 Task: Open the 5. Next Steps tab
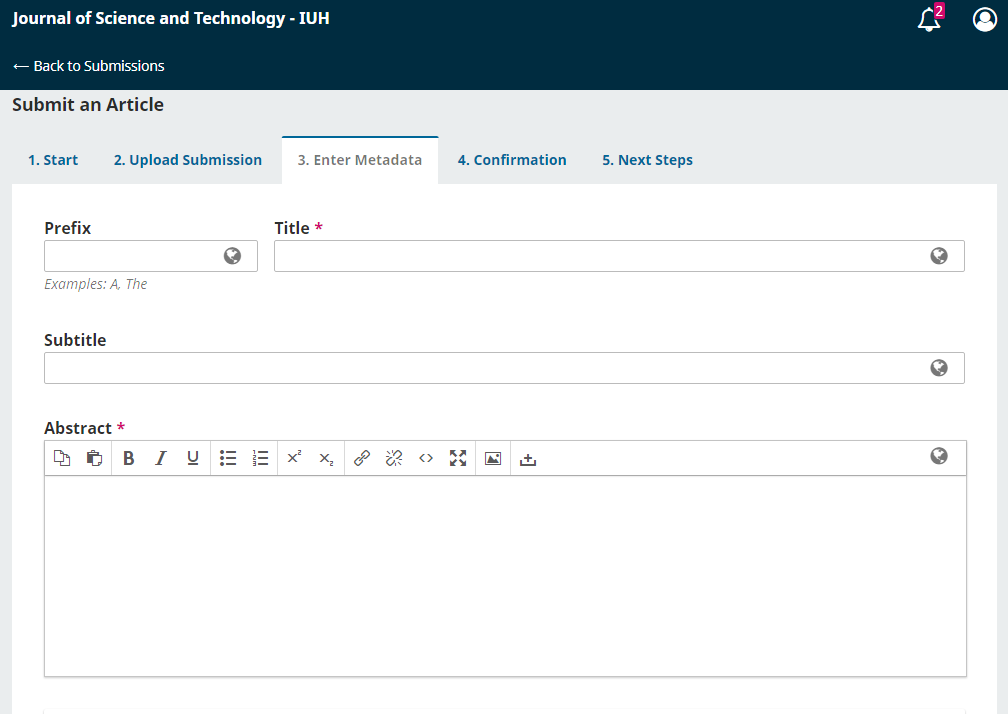pos(647,160)
